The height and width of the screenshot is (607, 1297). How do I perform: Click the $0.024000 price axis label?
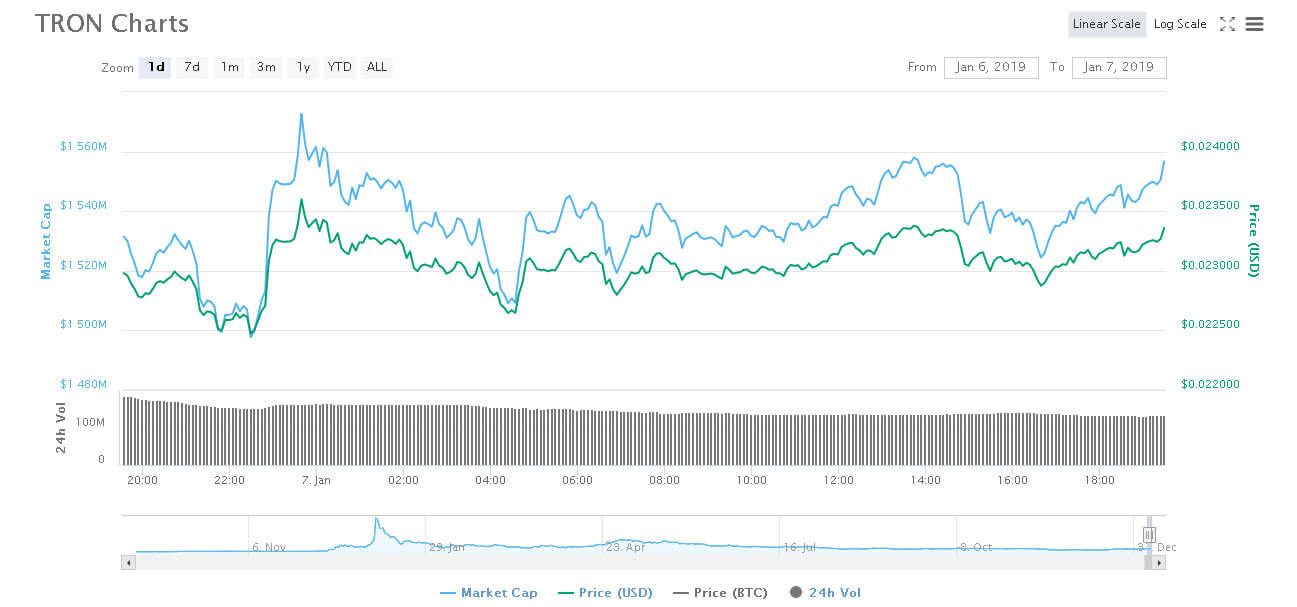[x=1210, y=146]
